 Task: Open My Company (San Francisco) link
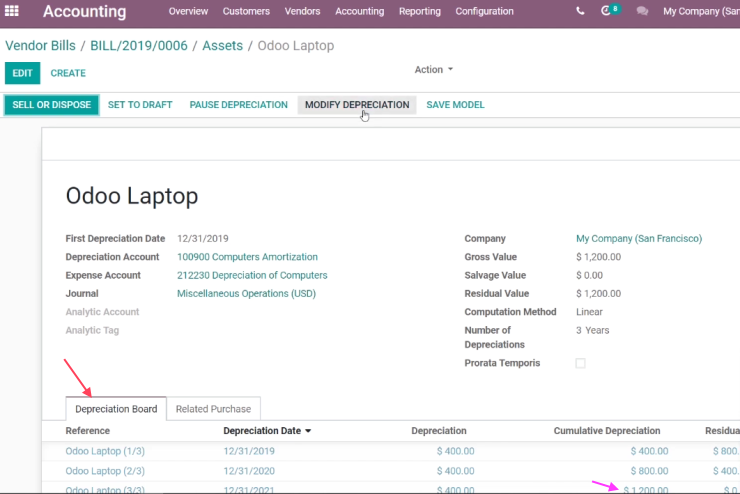(639, 239)
